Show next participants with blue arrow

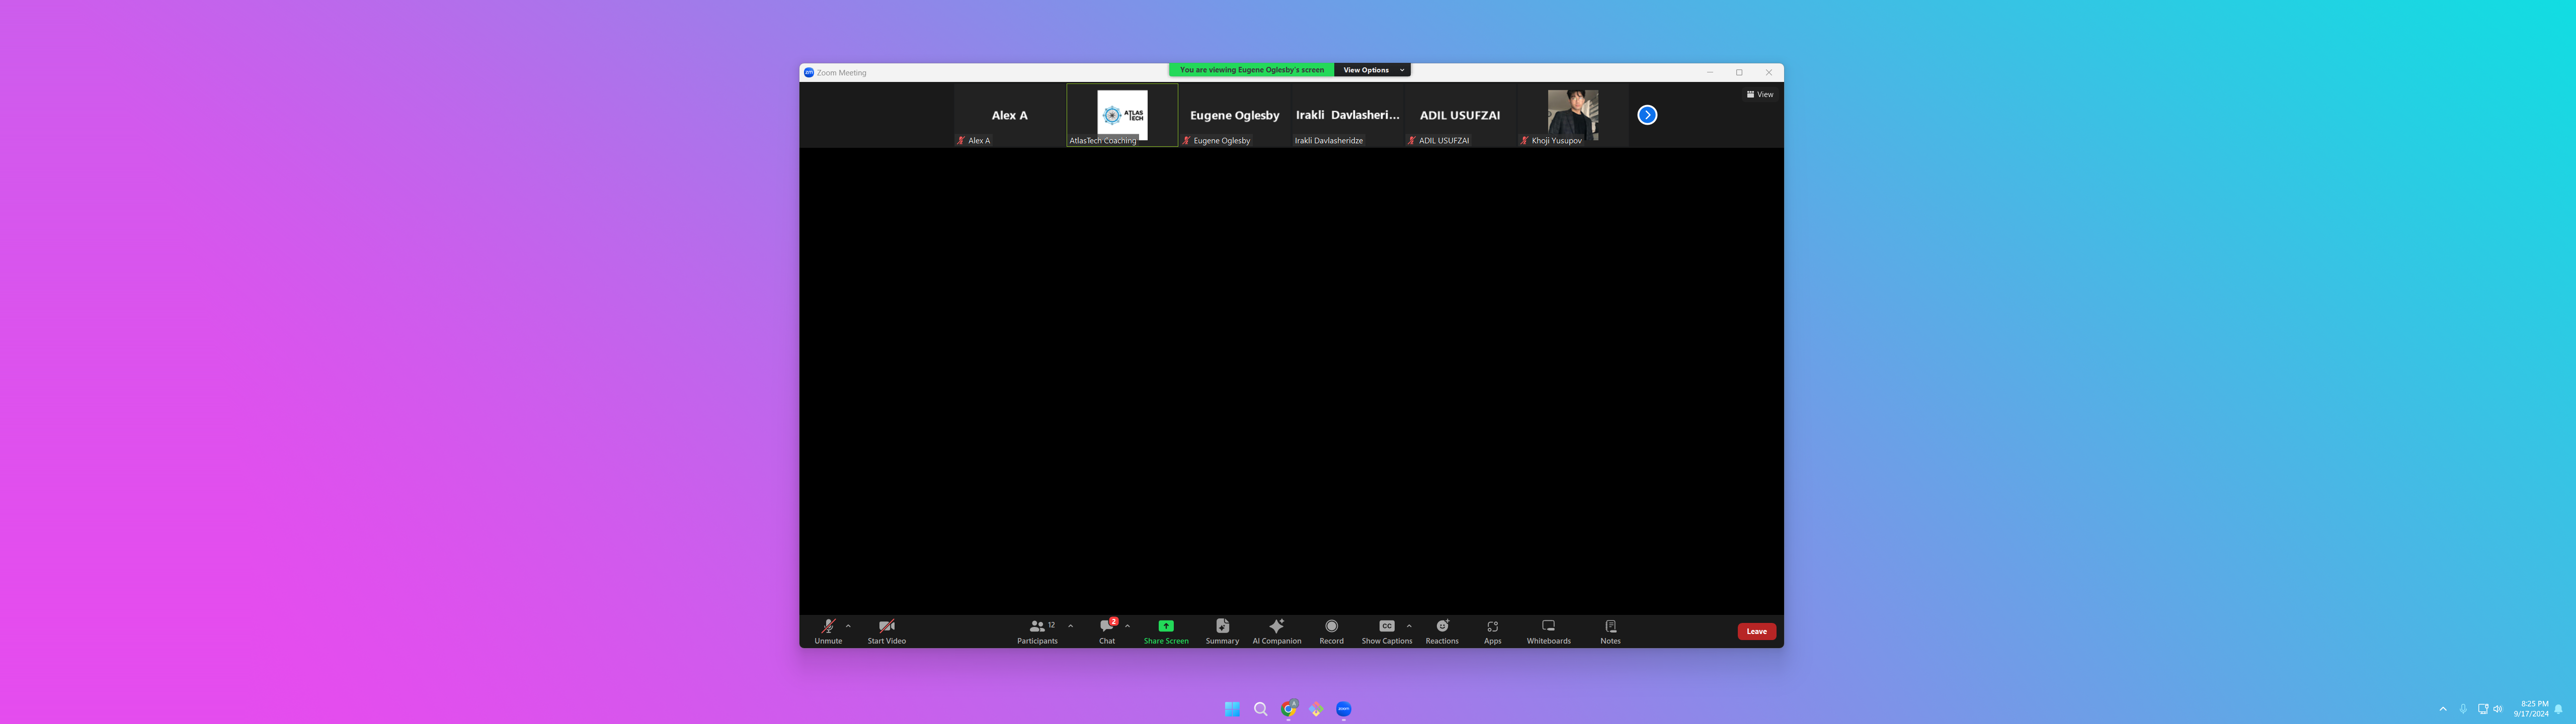pos(1647,115)
